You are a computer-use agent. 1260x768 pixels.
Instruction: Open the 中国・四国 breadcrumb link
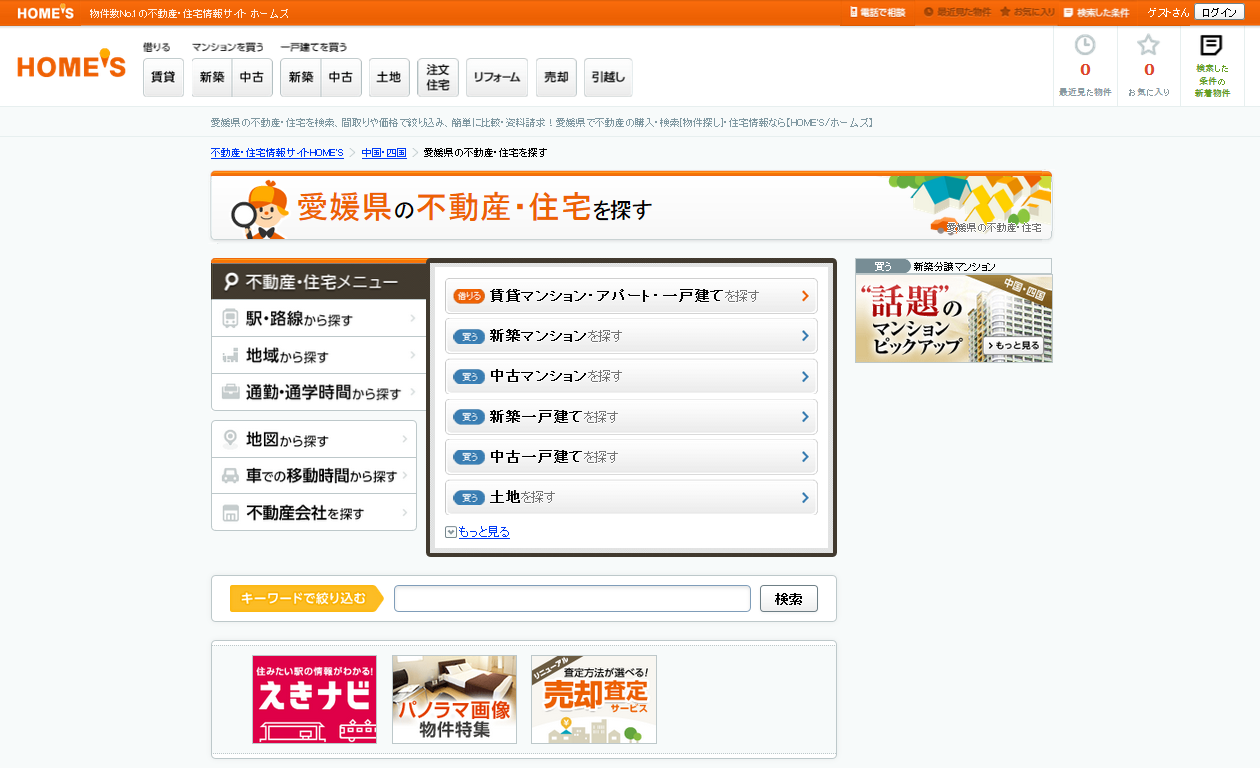tap(384, 153)
